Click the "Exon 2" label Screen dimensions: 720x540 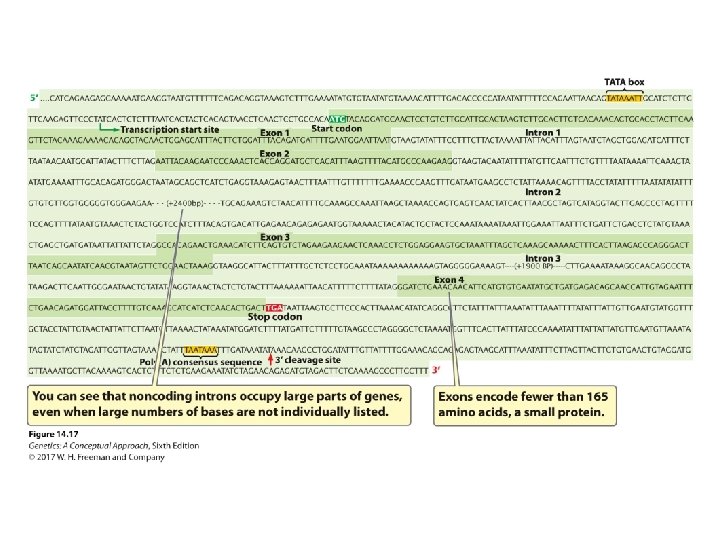point(274,153)
